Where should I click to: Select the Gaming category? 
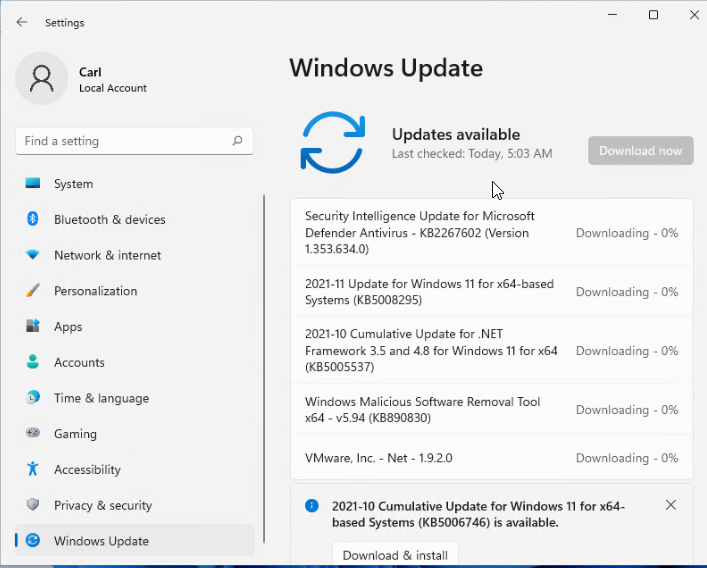[134, 434]
